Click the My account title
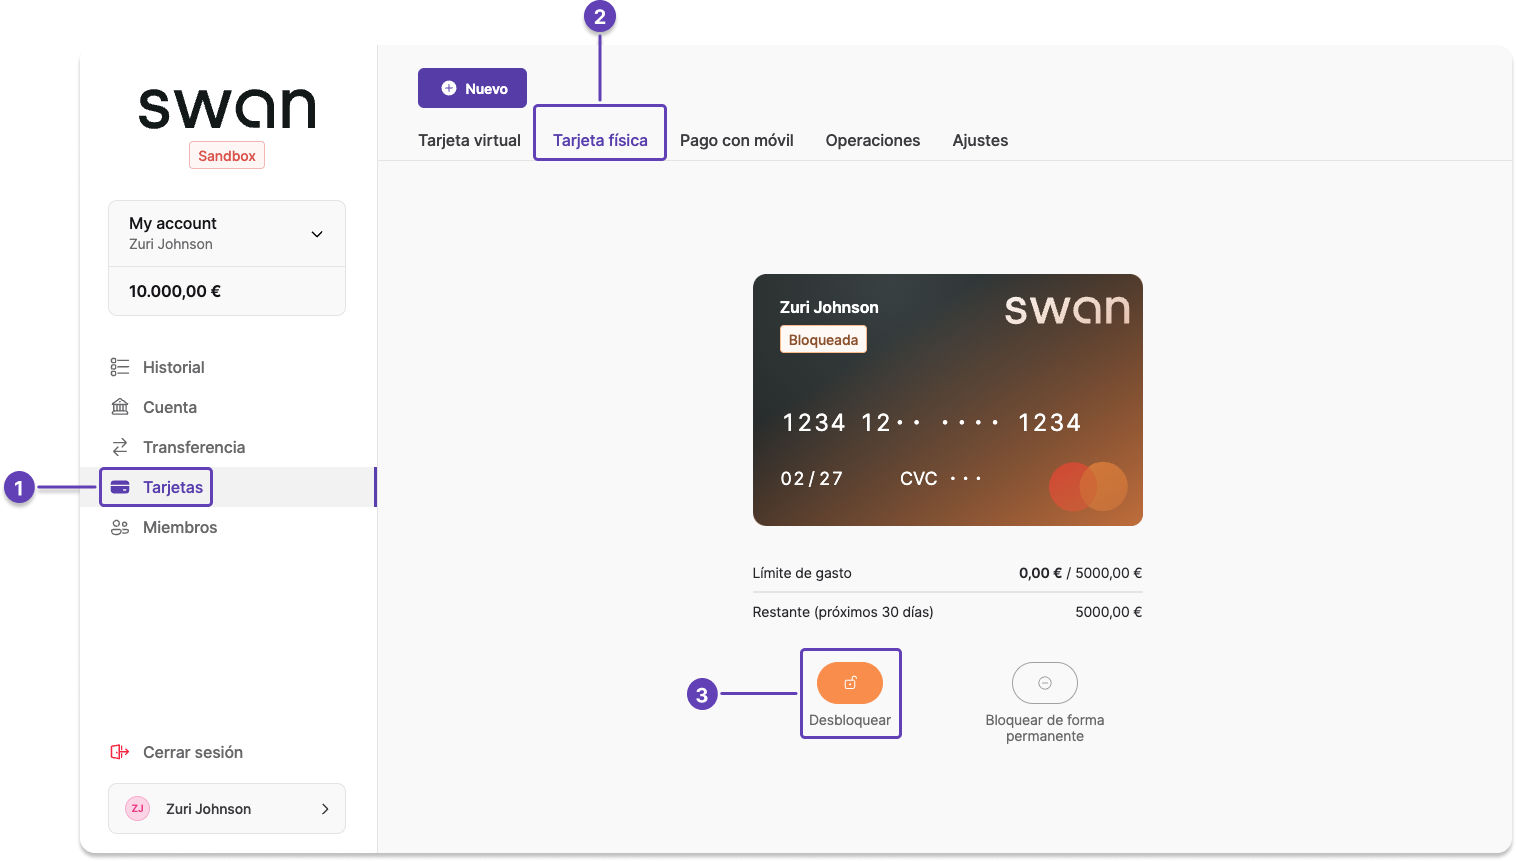Viewport: 1516px width, 861px height. click(173, 223)
